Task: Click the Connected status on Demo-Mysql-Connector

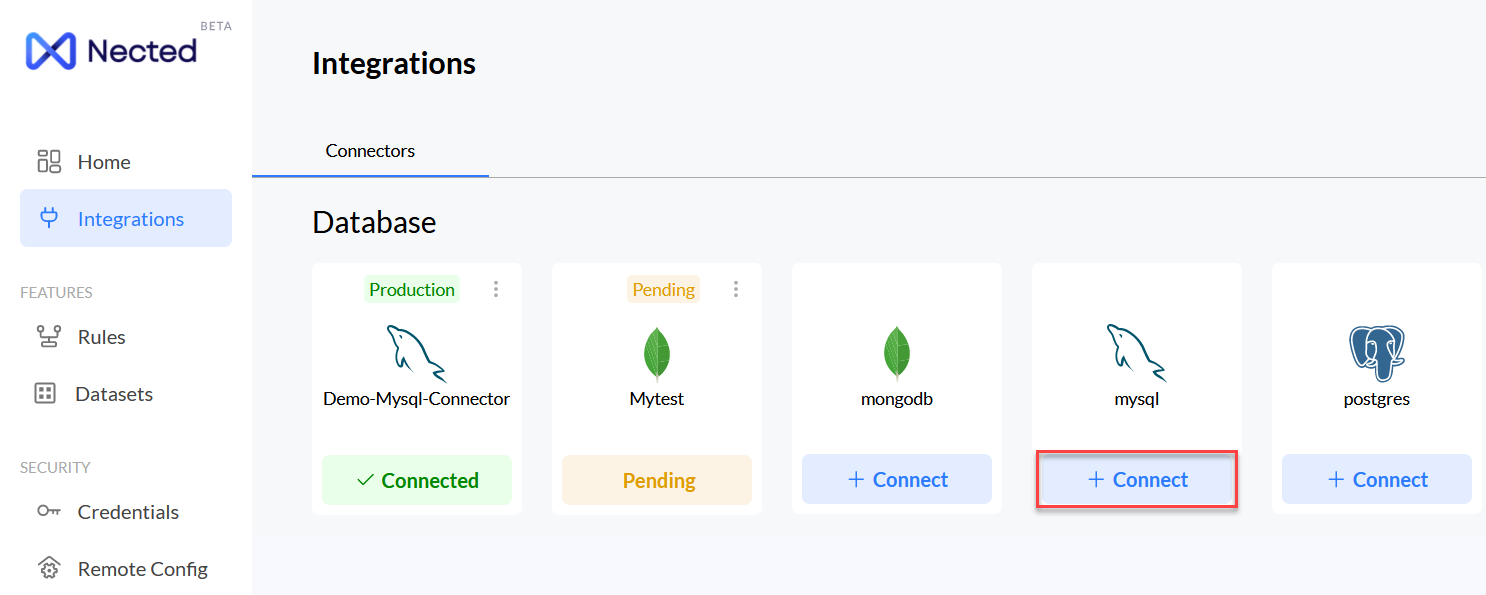Action: pyautogui.click(x=417, y=480)
